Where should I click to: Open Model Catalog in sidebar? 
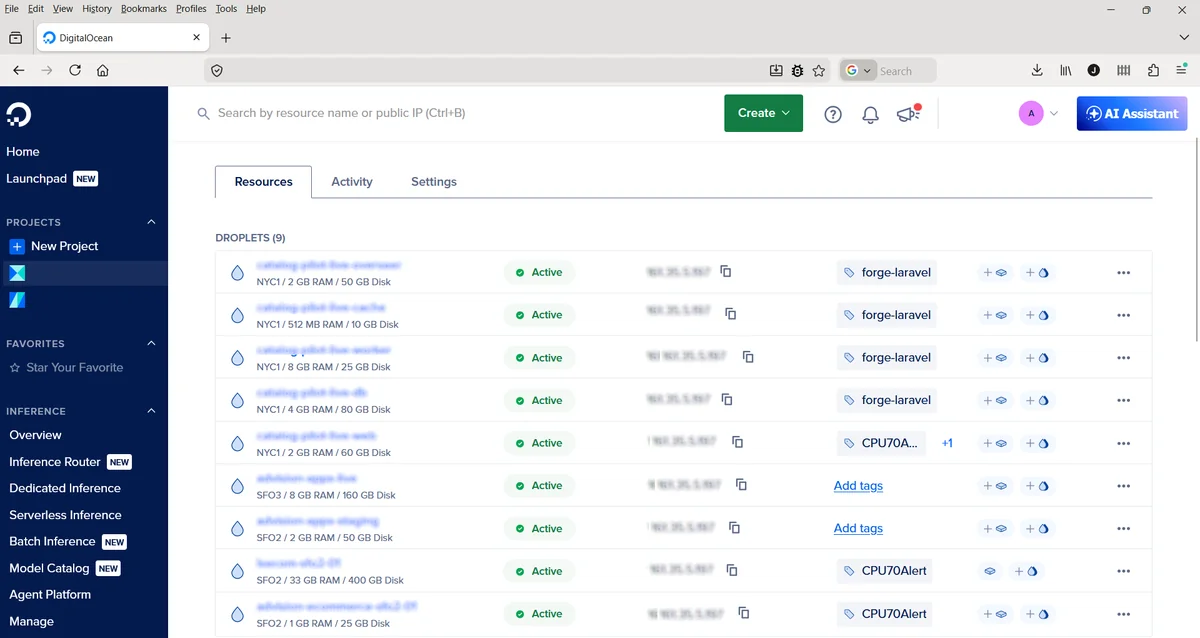tap(50, 568)
